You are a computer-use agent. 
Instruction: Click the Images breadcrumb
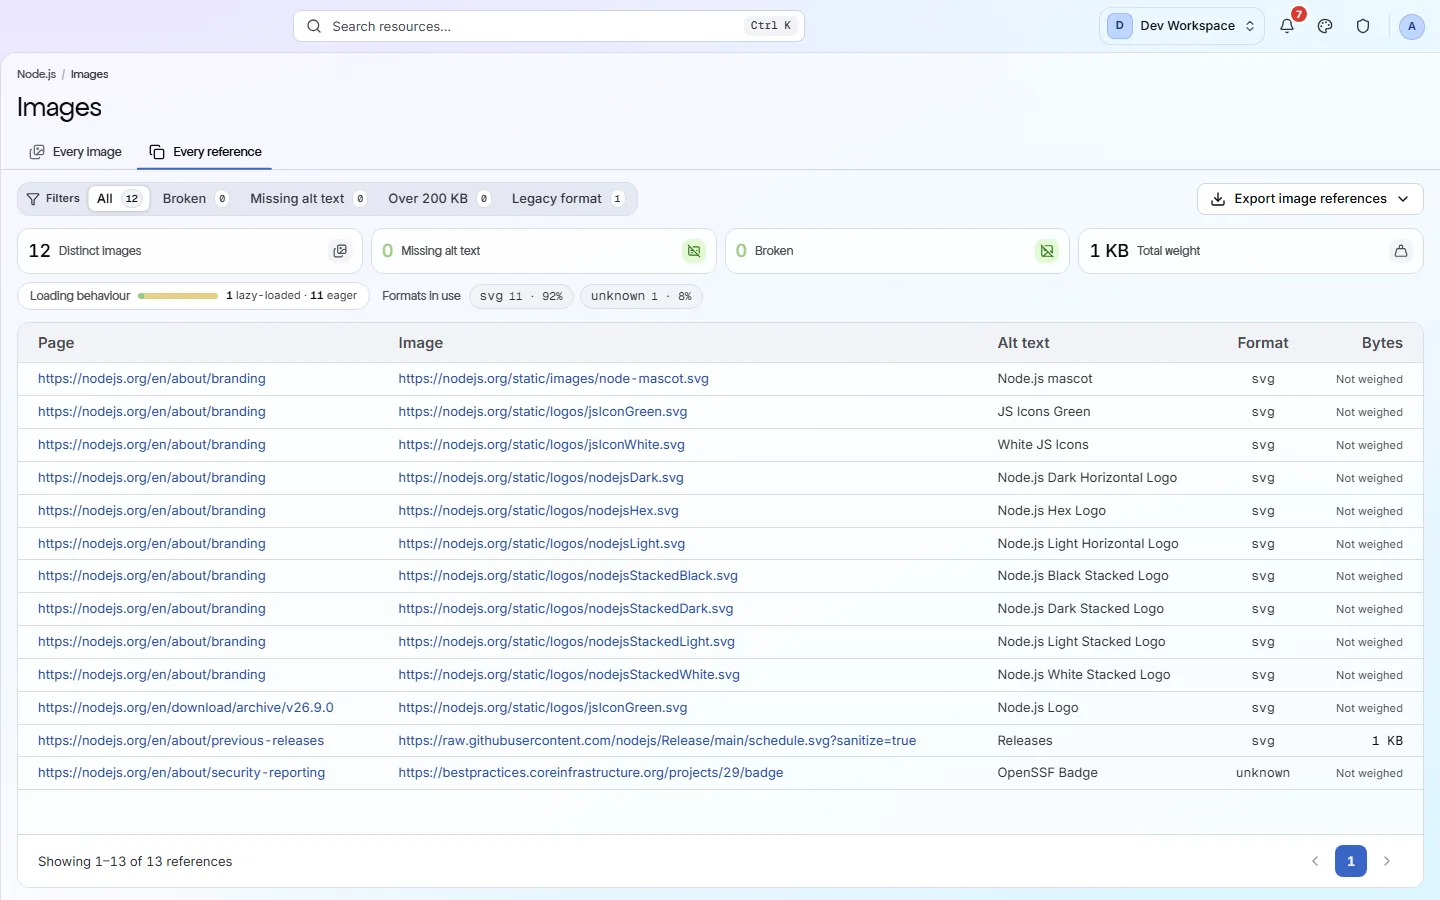click(x=89, y=74)
